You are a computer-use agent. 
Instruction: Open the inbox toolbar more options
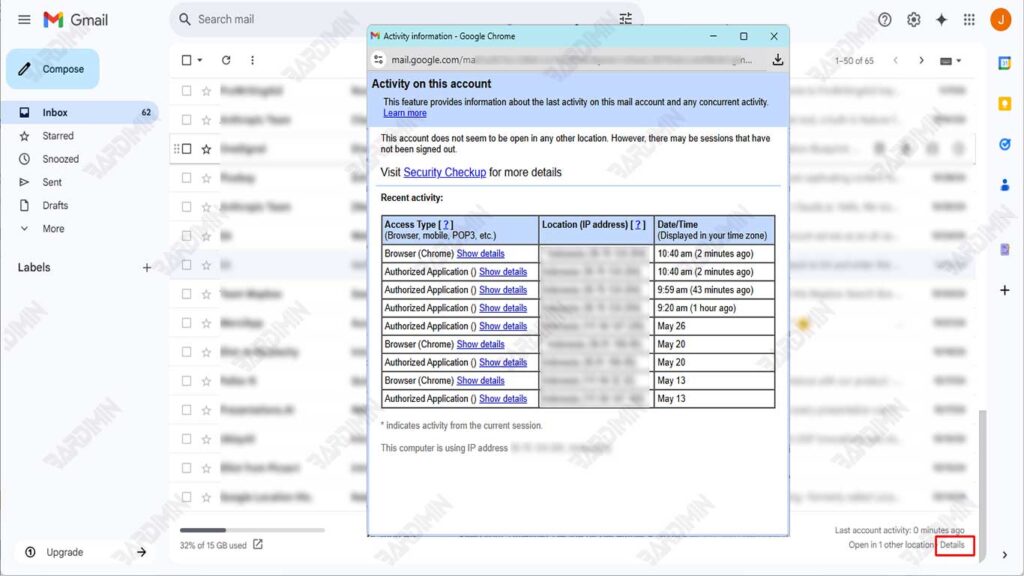pos(252,60)
